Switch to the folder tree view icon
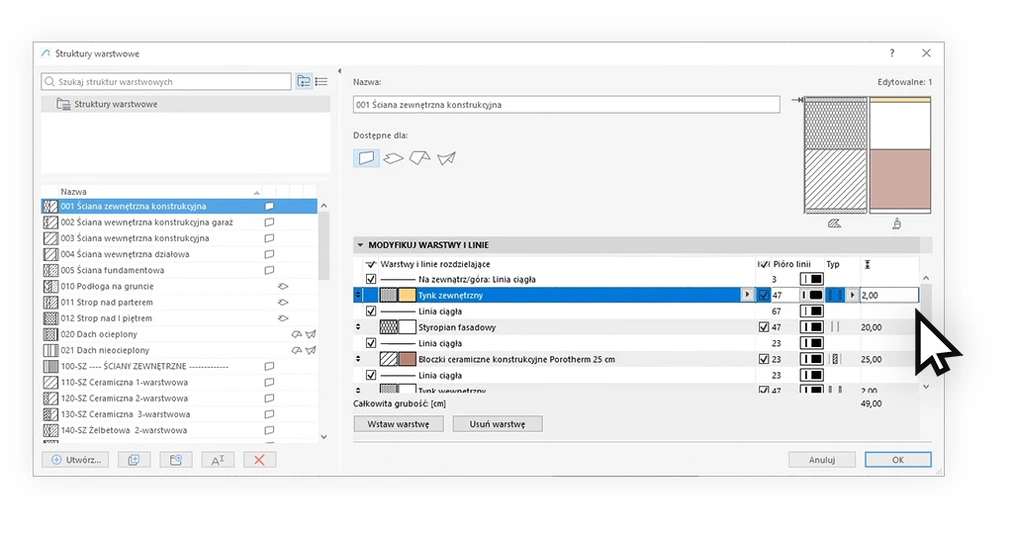 point(304,81)
